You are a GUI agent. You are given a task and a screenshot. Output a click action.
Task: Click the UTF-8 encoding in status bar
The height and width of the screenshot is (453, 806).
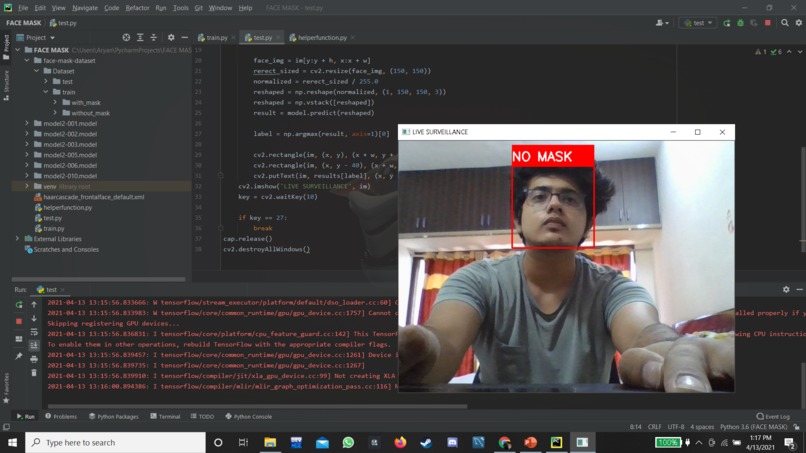[x=675, y=427]
